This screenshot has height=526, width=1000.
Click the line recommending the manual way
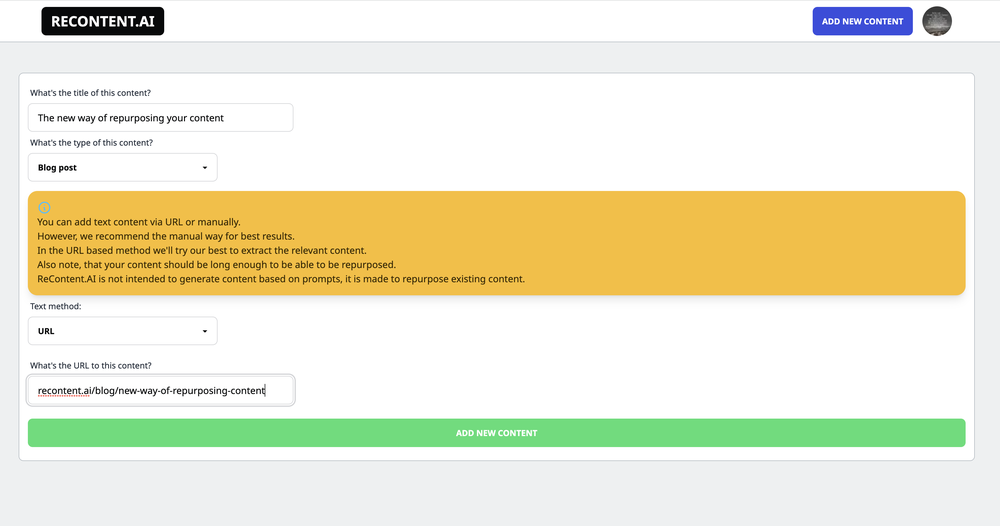[166, 236]
